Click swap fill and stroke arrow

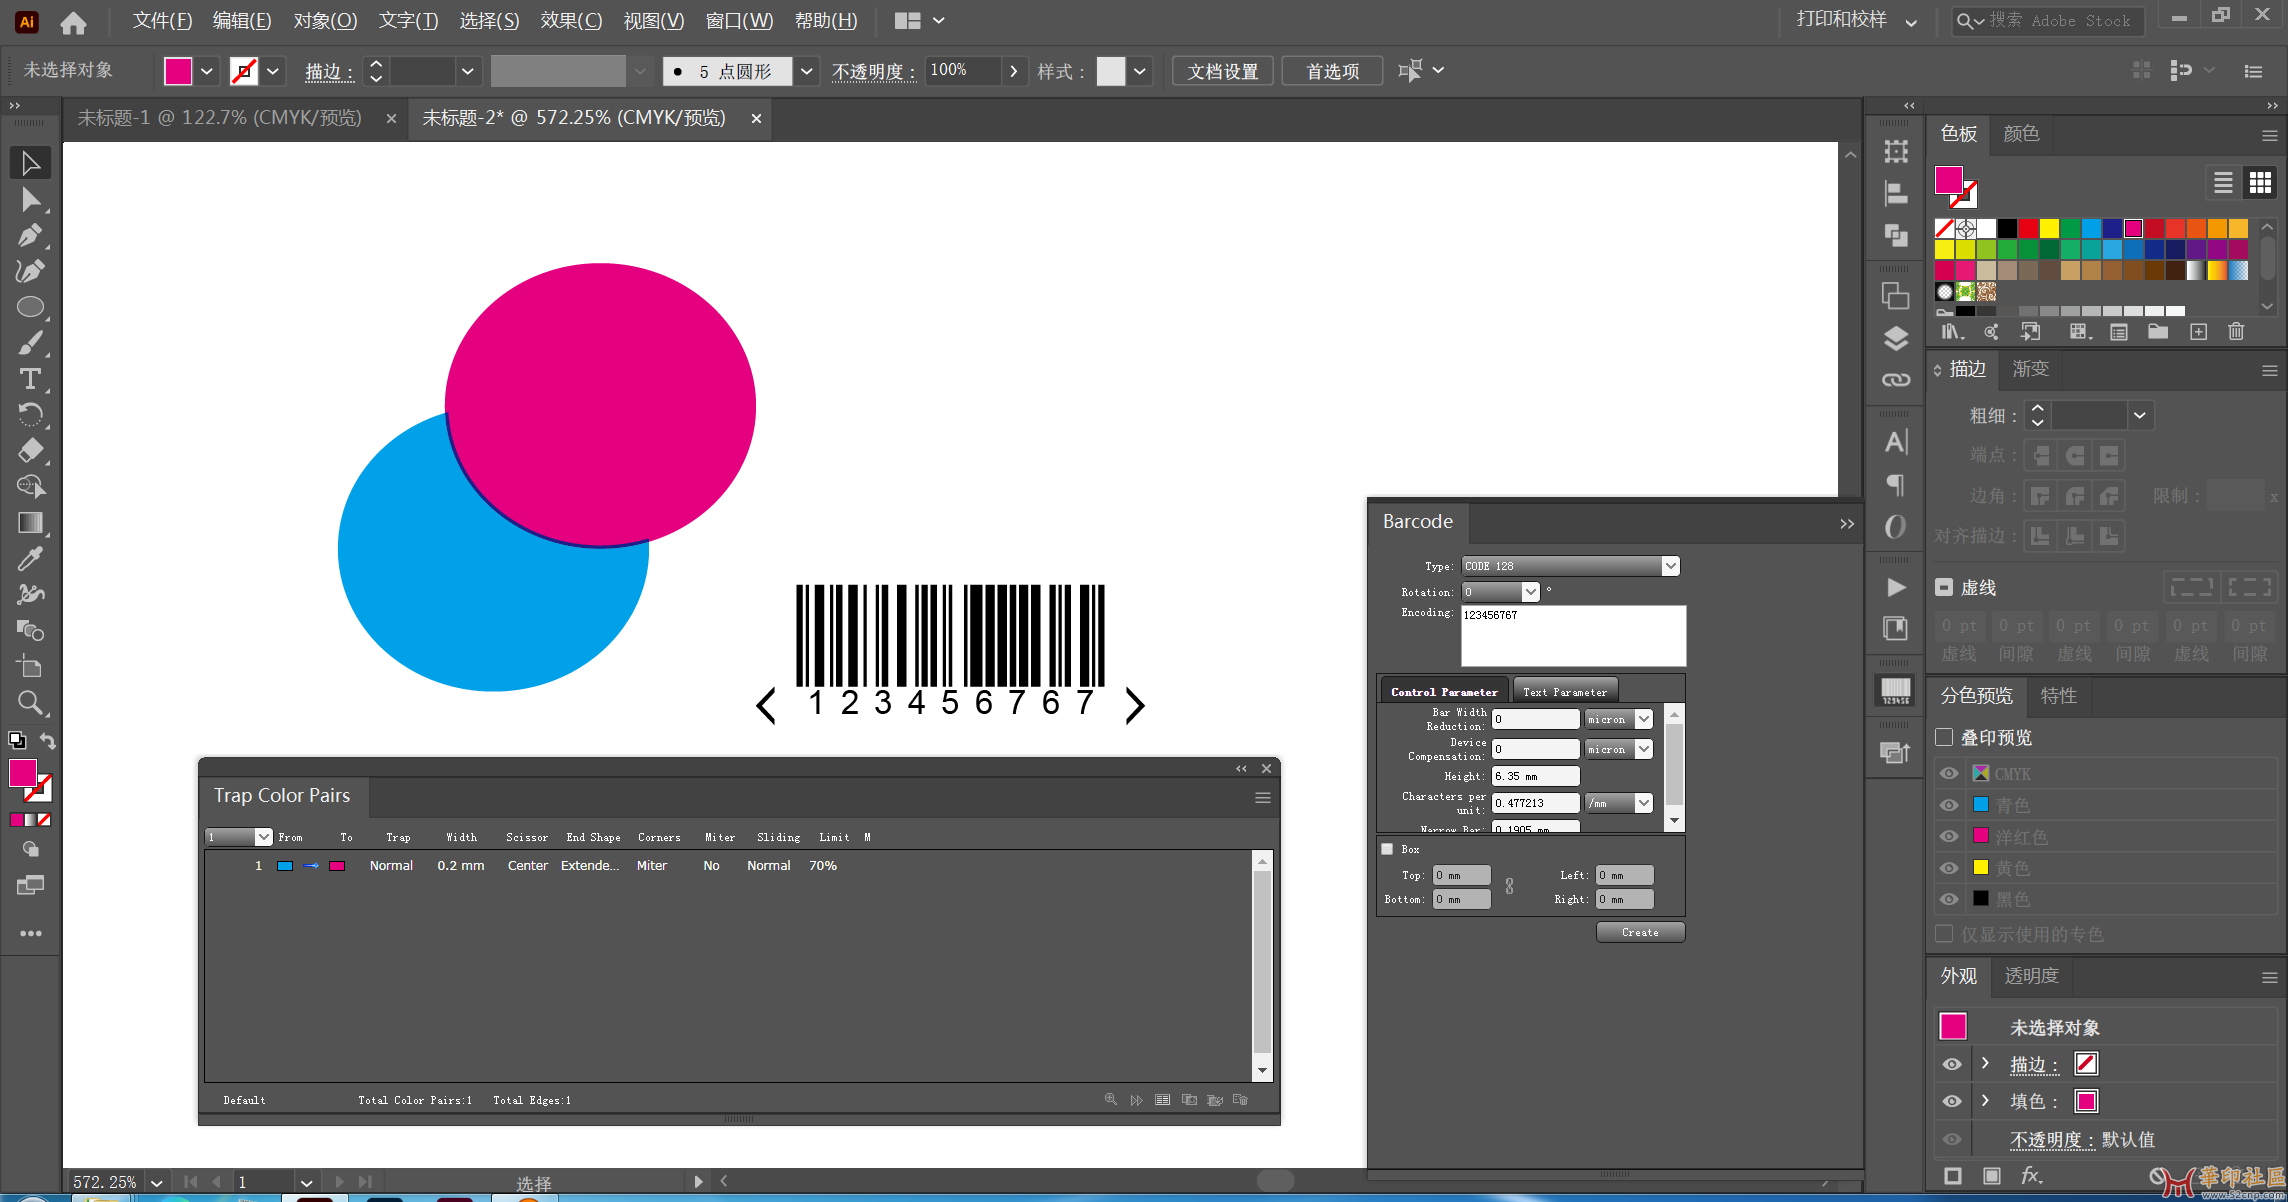48,741
